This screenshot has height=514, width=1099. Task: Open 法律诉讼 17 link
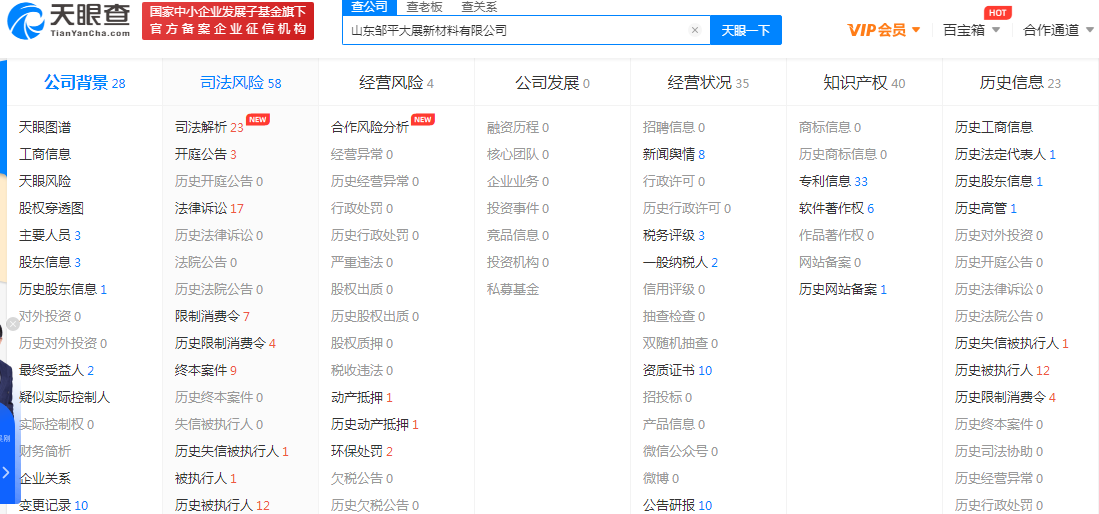[209, 208]
